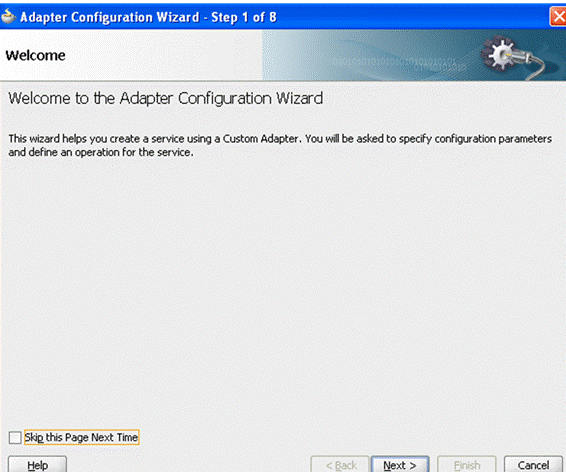Click the Welcome to the Adapter Configuration Wizard heading

(x=166, y=98)
